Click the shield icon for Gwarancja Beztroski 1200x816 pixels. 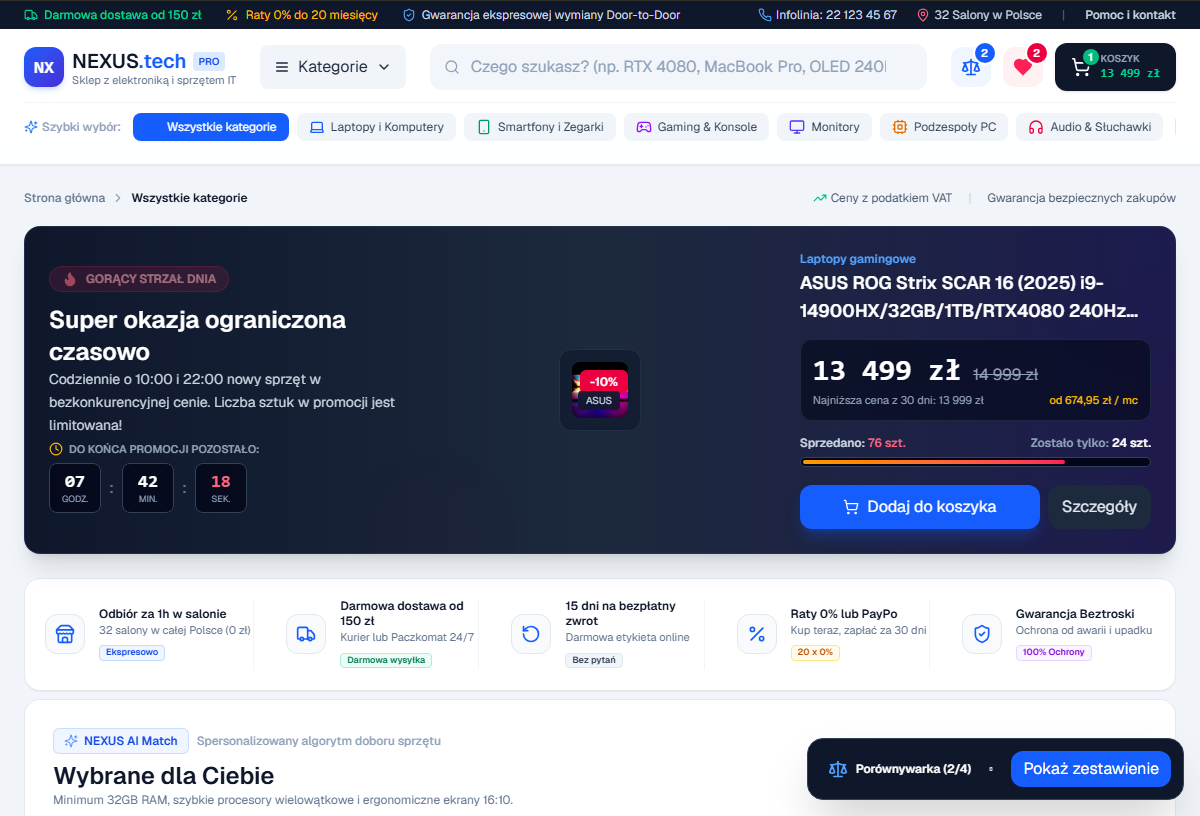[x=982, y=634]
